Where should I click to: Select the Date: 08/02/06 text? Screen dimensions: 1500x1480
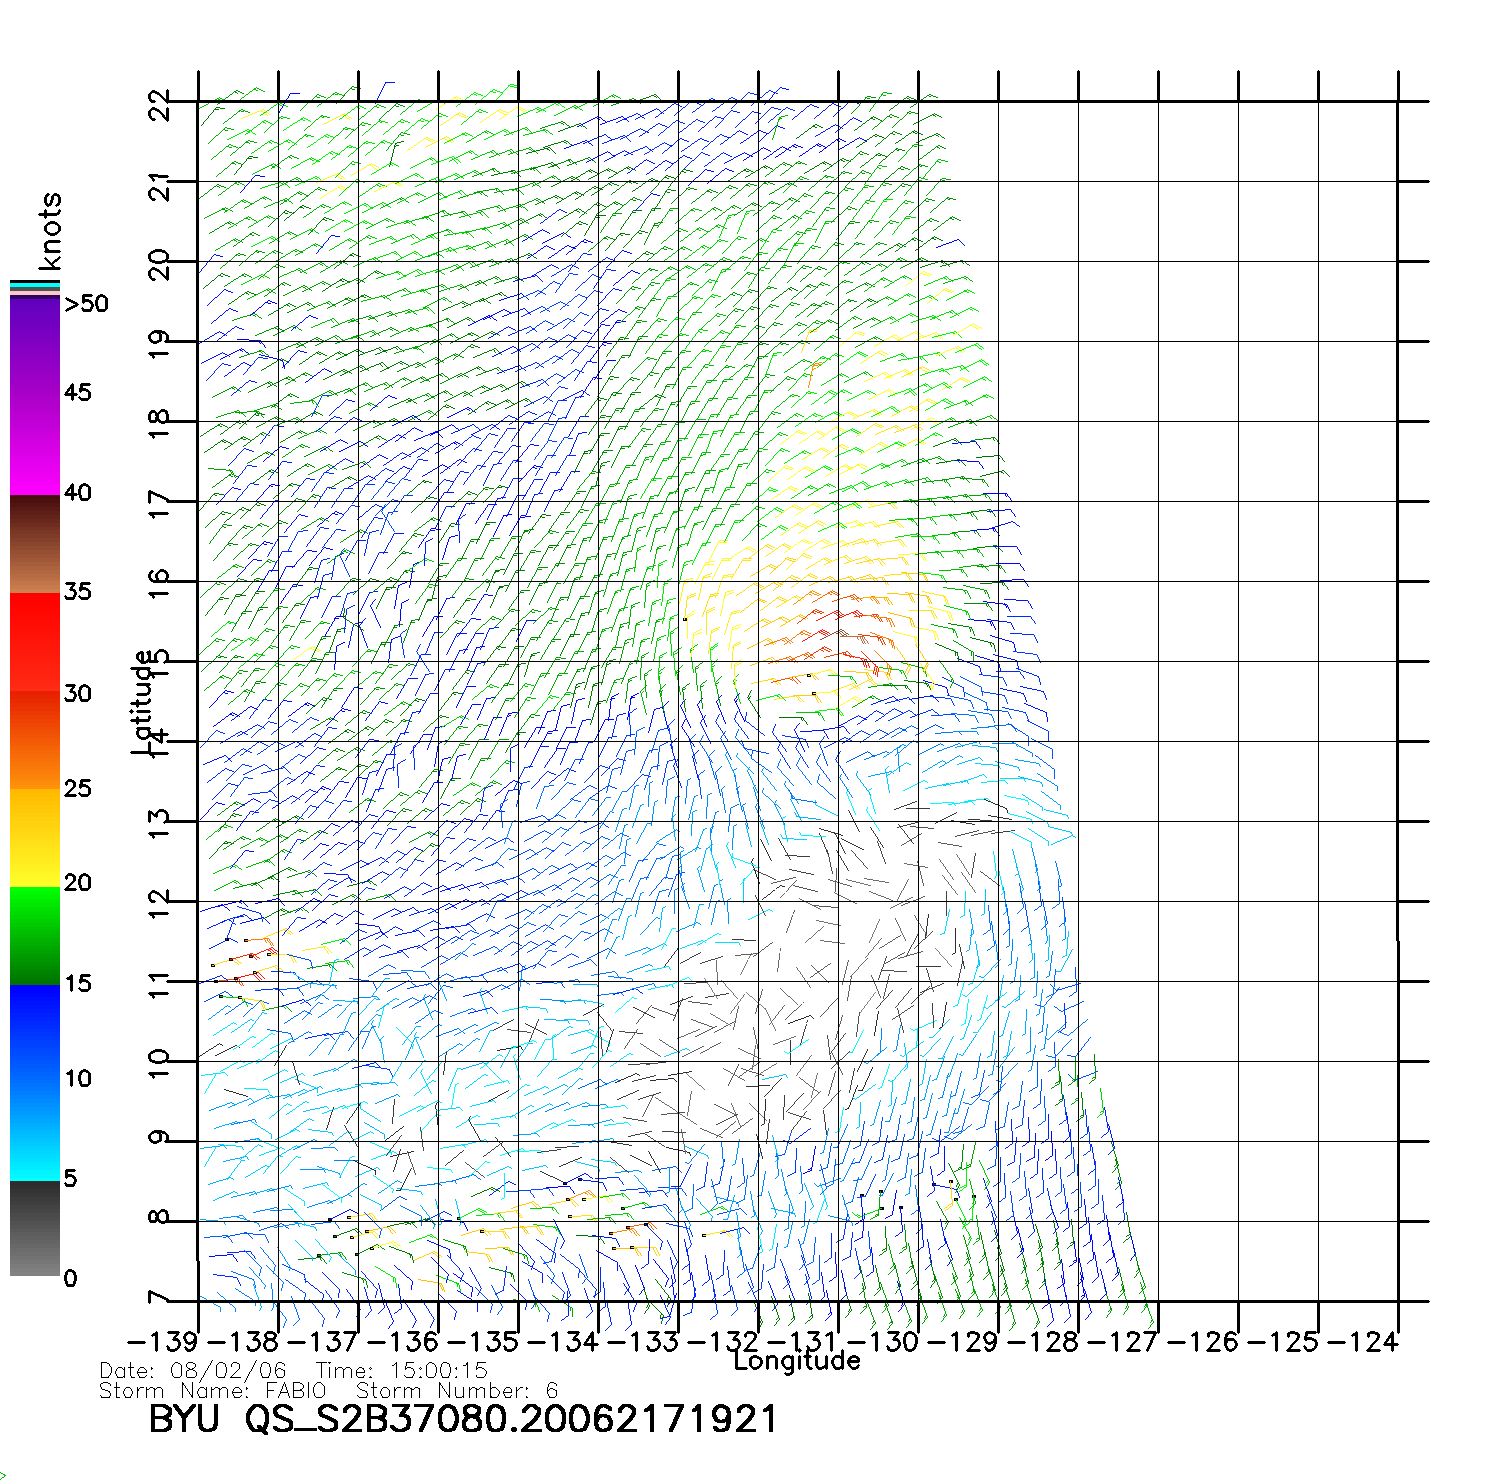(x=193, y=1371)
